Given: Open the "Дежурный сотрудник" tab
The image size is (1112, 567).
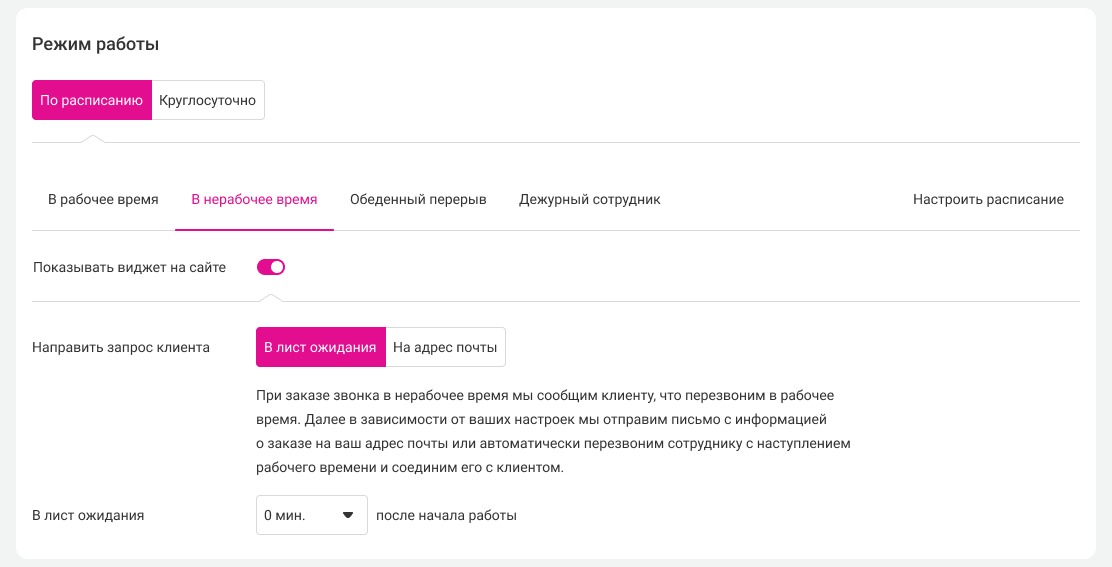Looking at the screenshot, I should click(589, 200).
